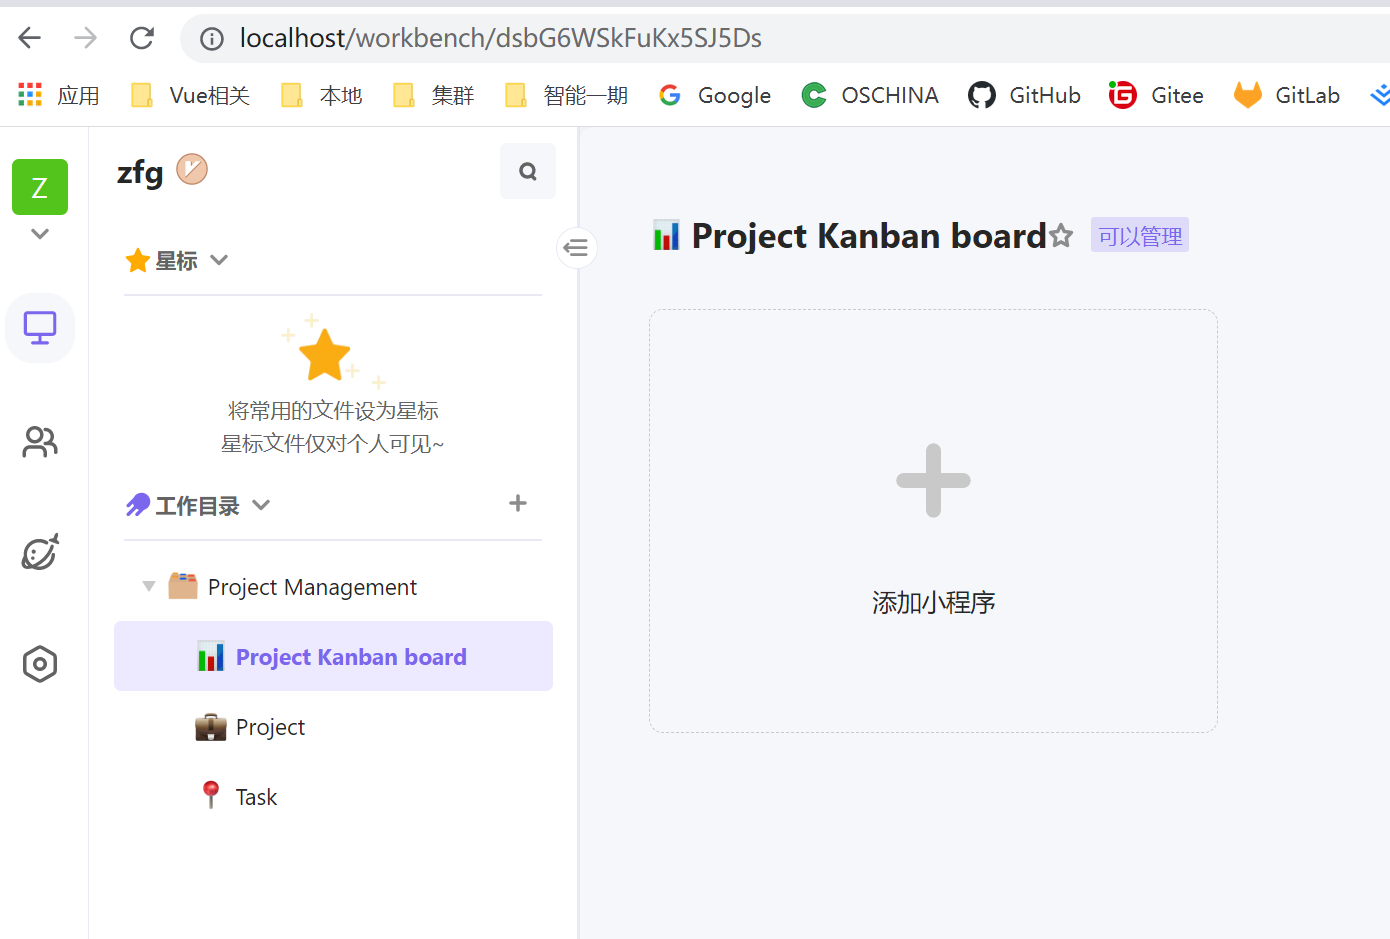Viewport: 1390px width, 939px height.
Task: Open the GitLab bookmark
Action: point(1287,95)
